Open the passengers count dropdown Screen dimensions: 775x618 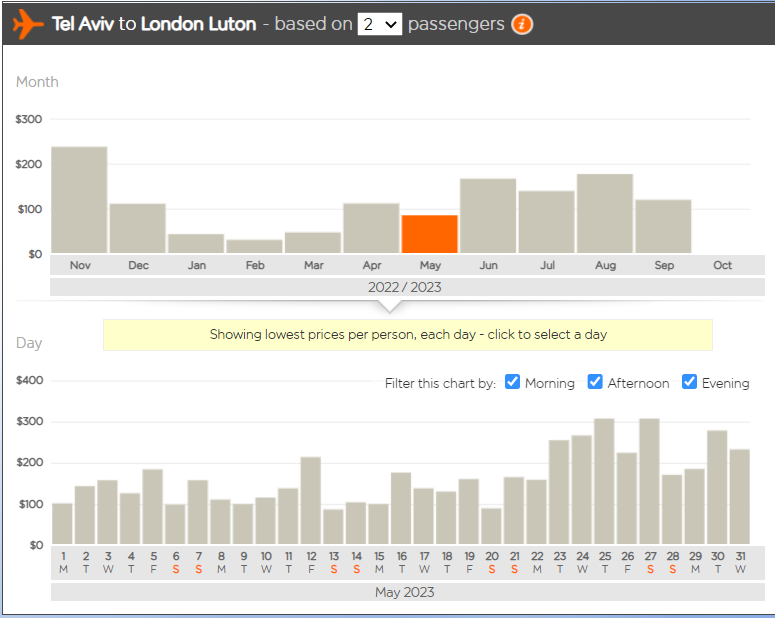[x=380, y=24]
